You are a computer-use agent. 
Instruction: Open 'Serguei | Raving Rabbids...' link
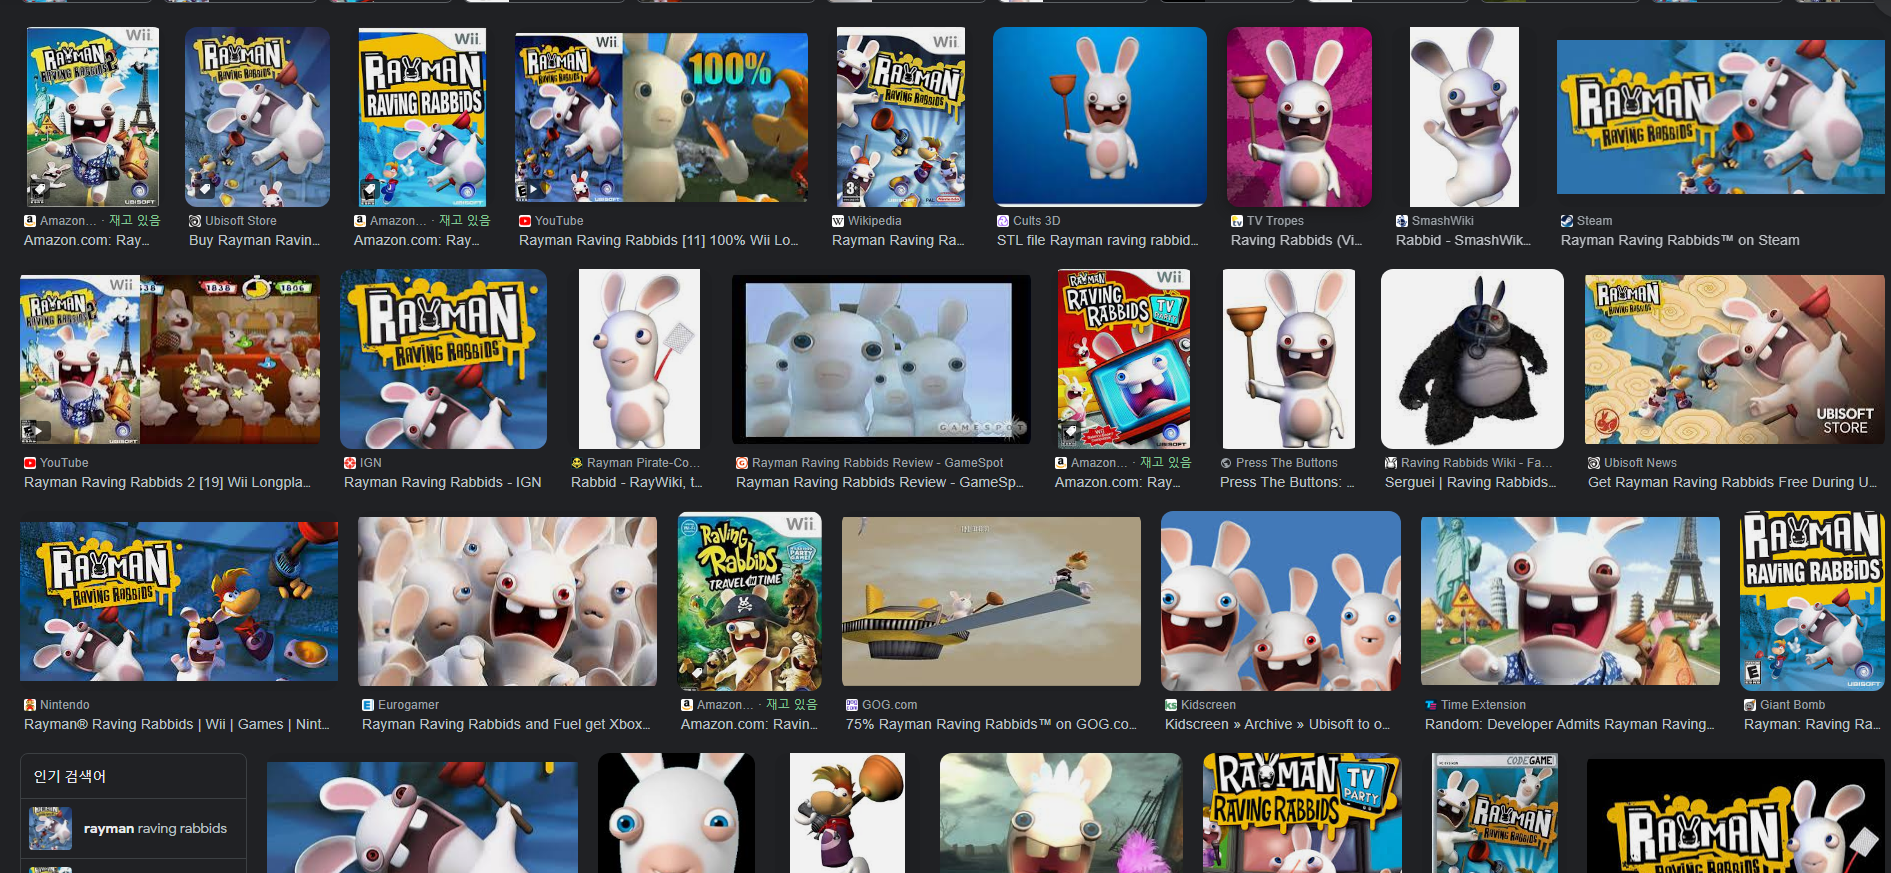(x=1470, y=482)
